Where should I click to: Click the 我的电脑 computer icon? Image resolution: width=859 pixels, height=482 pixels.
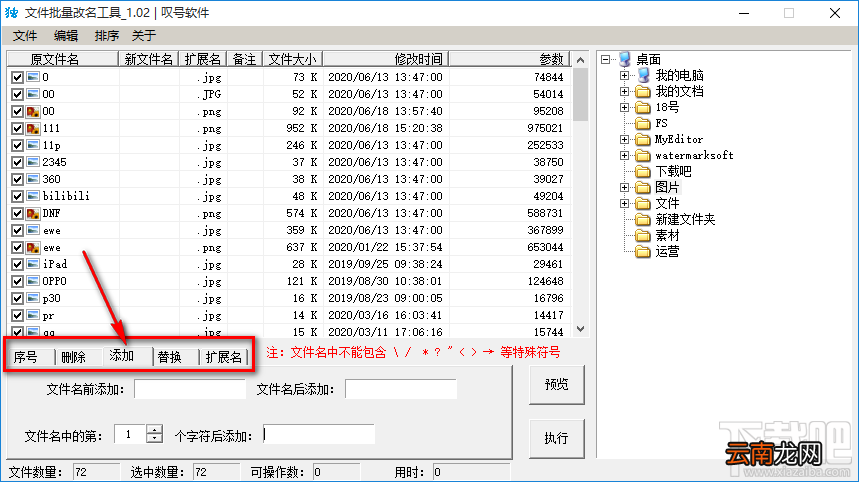coord(644,75)
